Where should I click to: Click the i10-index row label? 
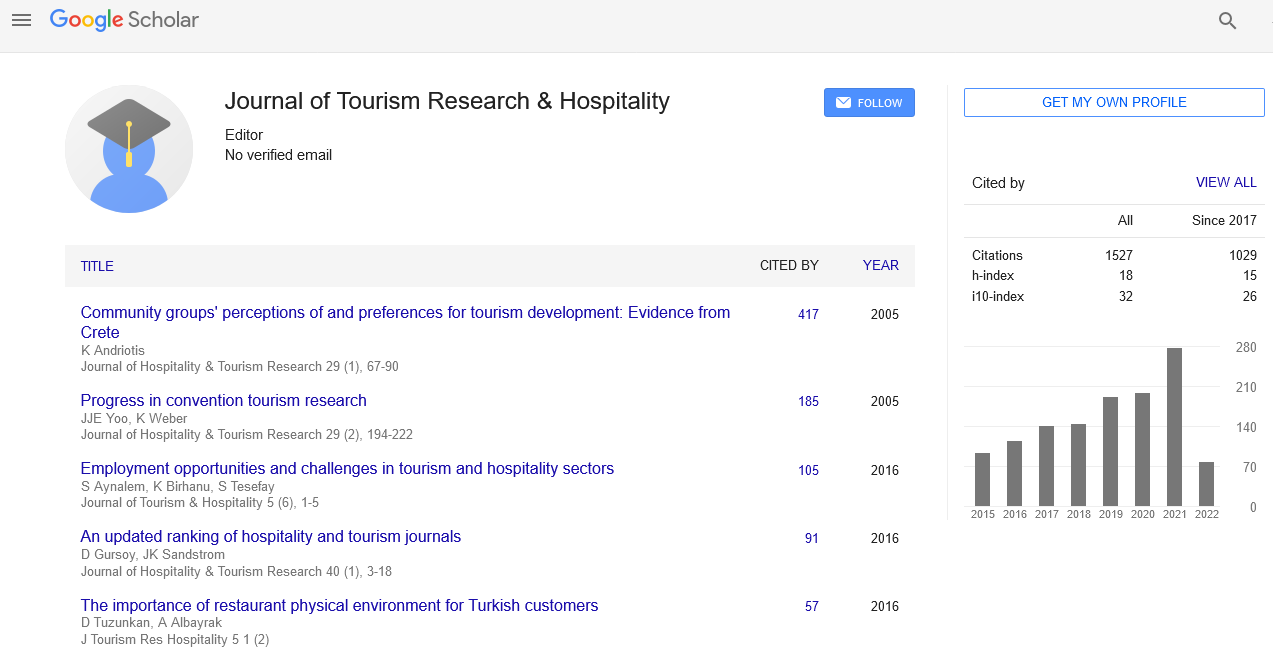pos(998,297)
